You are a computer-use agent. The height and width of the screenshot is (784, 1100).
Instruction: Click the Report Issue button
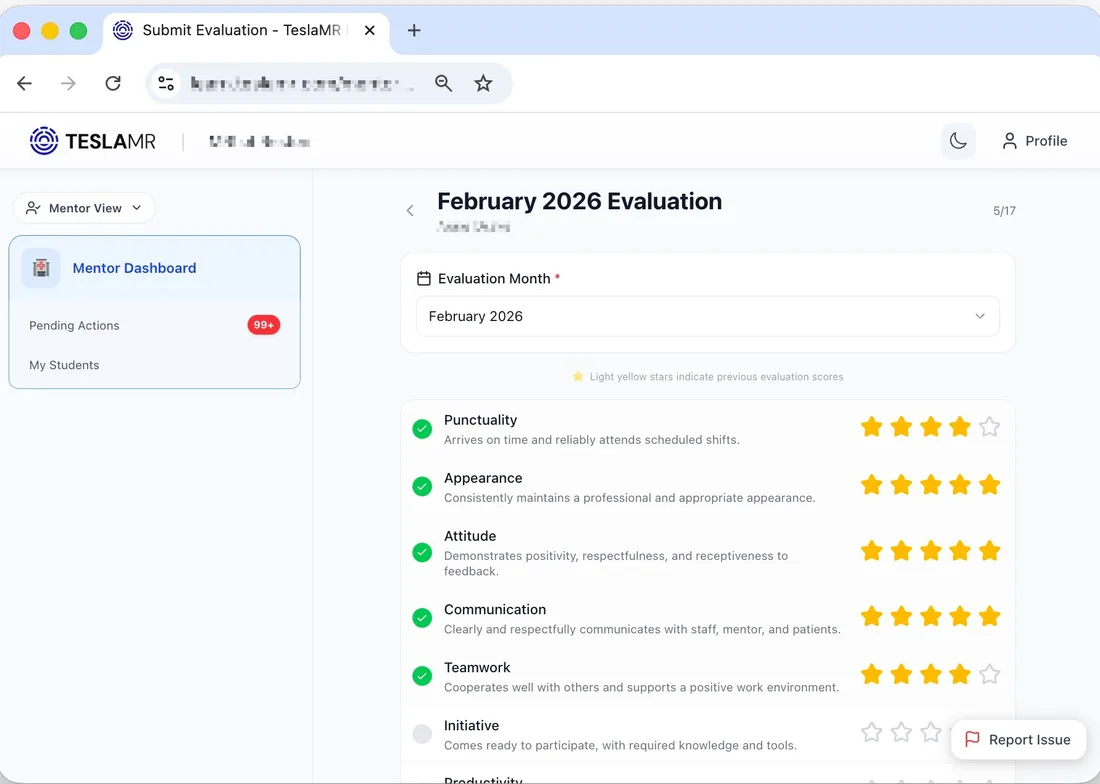click(x=1019, y=739)
